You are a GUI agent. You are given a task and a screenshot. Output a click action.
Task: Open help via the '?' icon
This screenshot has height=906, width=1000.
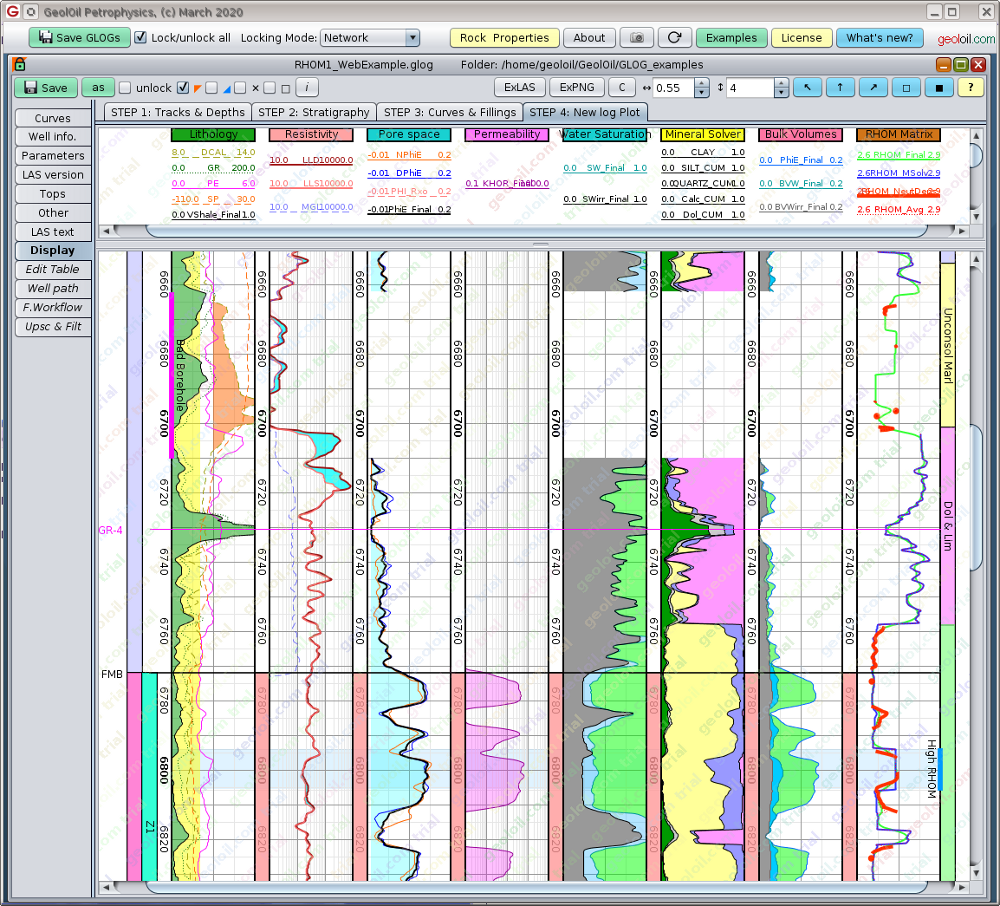pos(970,87)
